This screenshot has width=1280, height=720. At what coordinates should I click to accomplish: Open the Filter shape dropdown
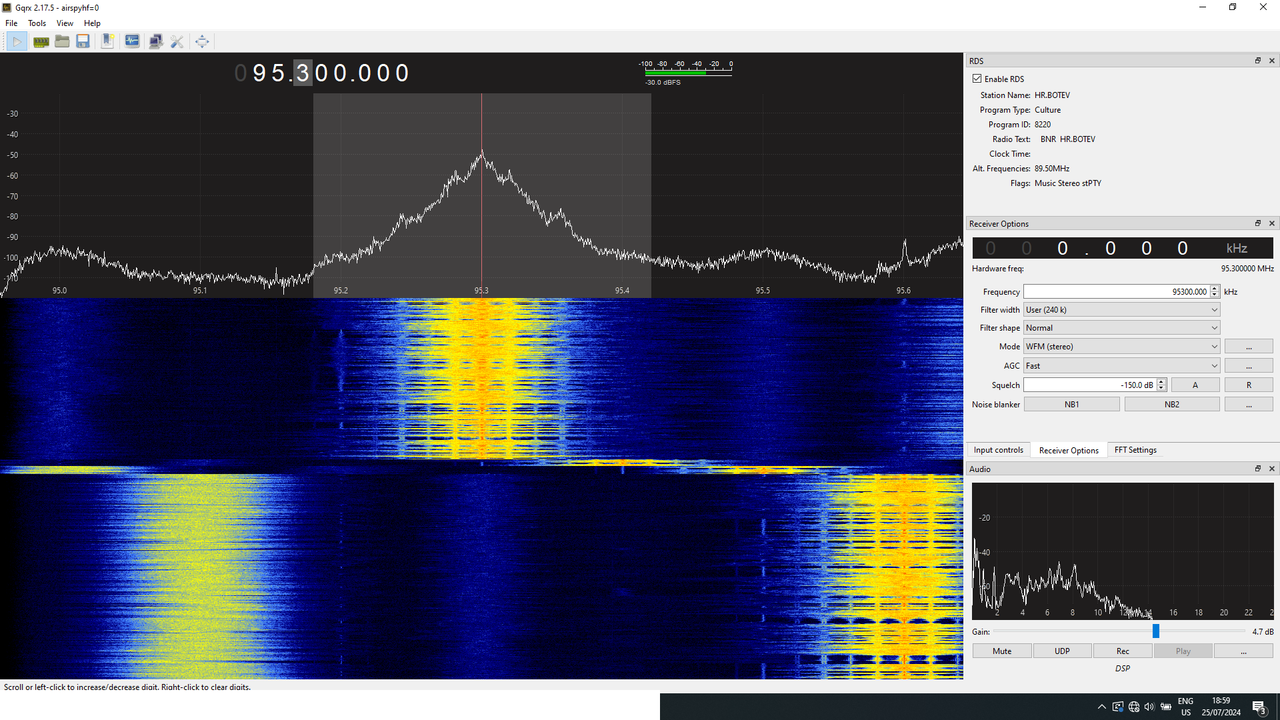coord(1122,328)
